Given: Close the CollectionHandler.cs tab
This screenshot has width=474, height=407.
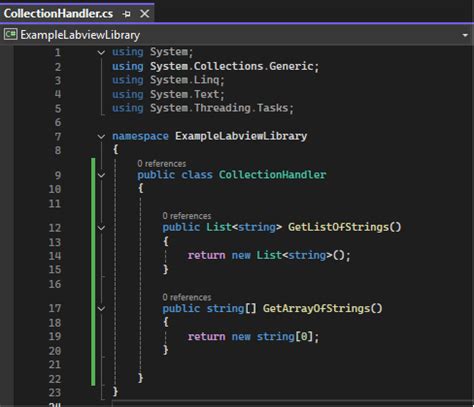Looking at the screenshot, I should (x=145, y=14).
